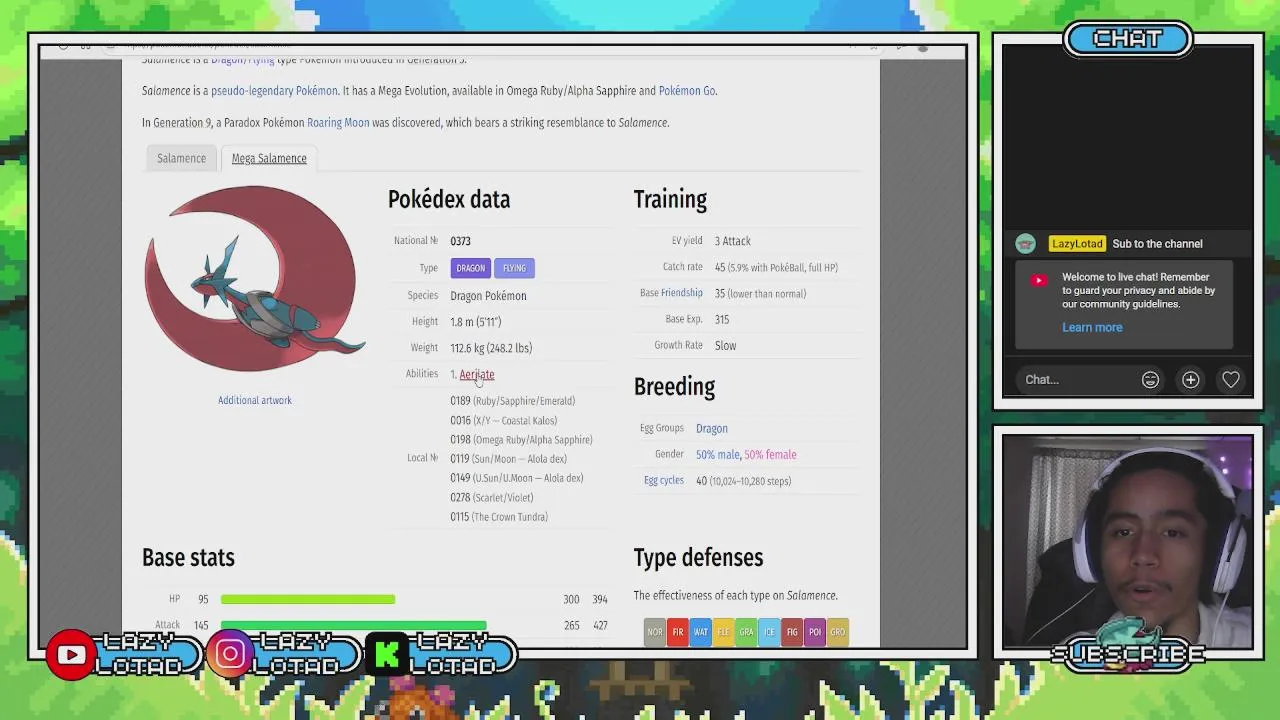Click the NOR type defense cell
This screenshot has height=720, width=1280.
coord(655,632)
